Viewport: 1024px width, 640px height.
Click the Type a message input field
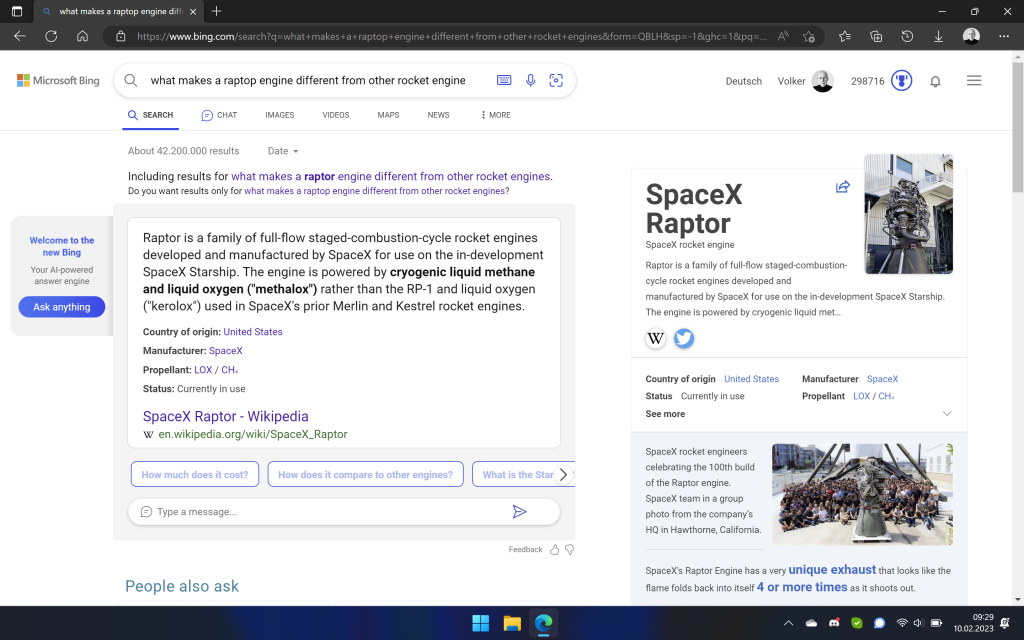click(320, 512)
